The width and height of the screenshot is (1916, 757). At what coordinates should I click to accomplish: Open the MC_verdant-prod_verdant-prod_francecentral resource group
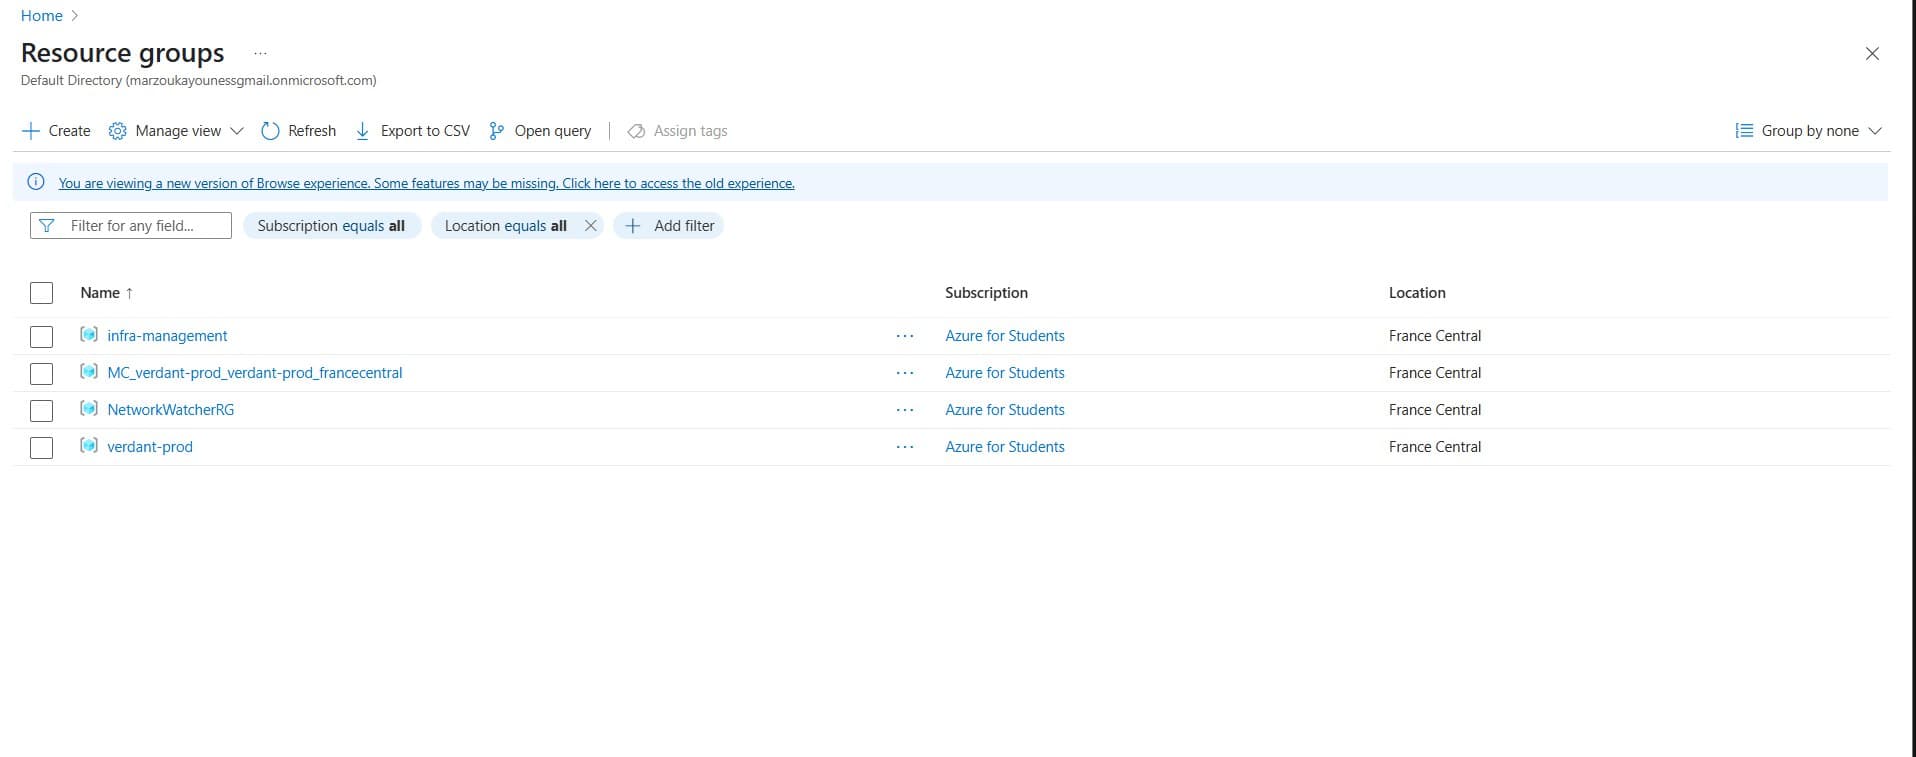coord(254,373)
